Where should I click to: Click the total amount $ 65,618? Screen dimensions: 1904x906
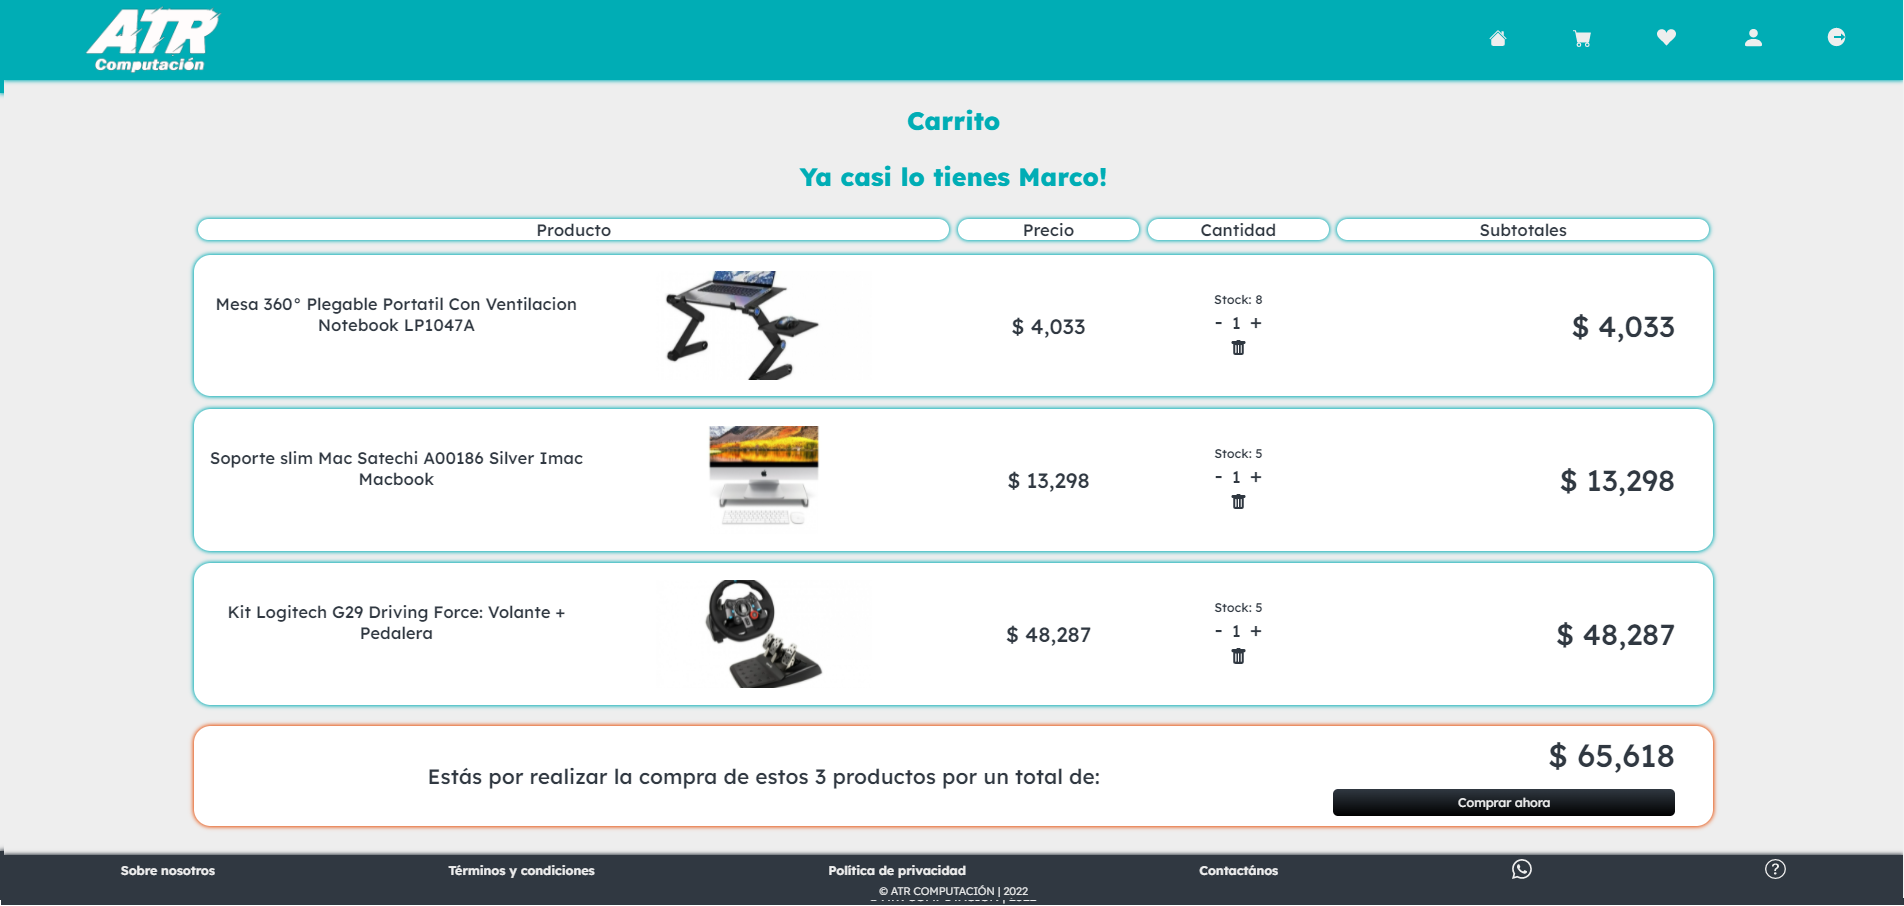[1611, 756]
